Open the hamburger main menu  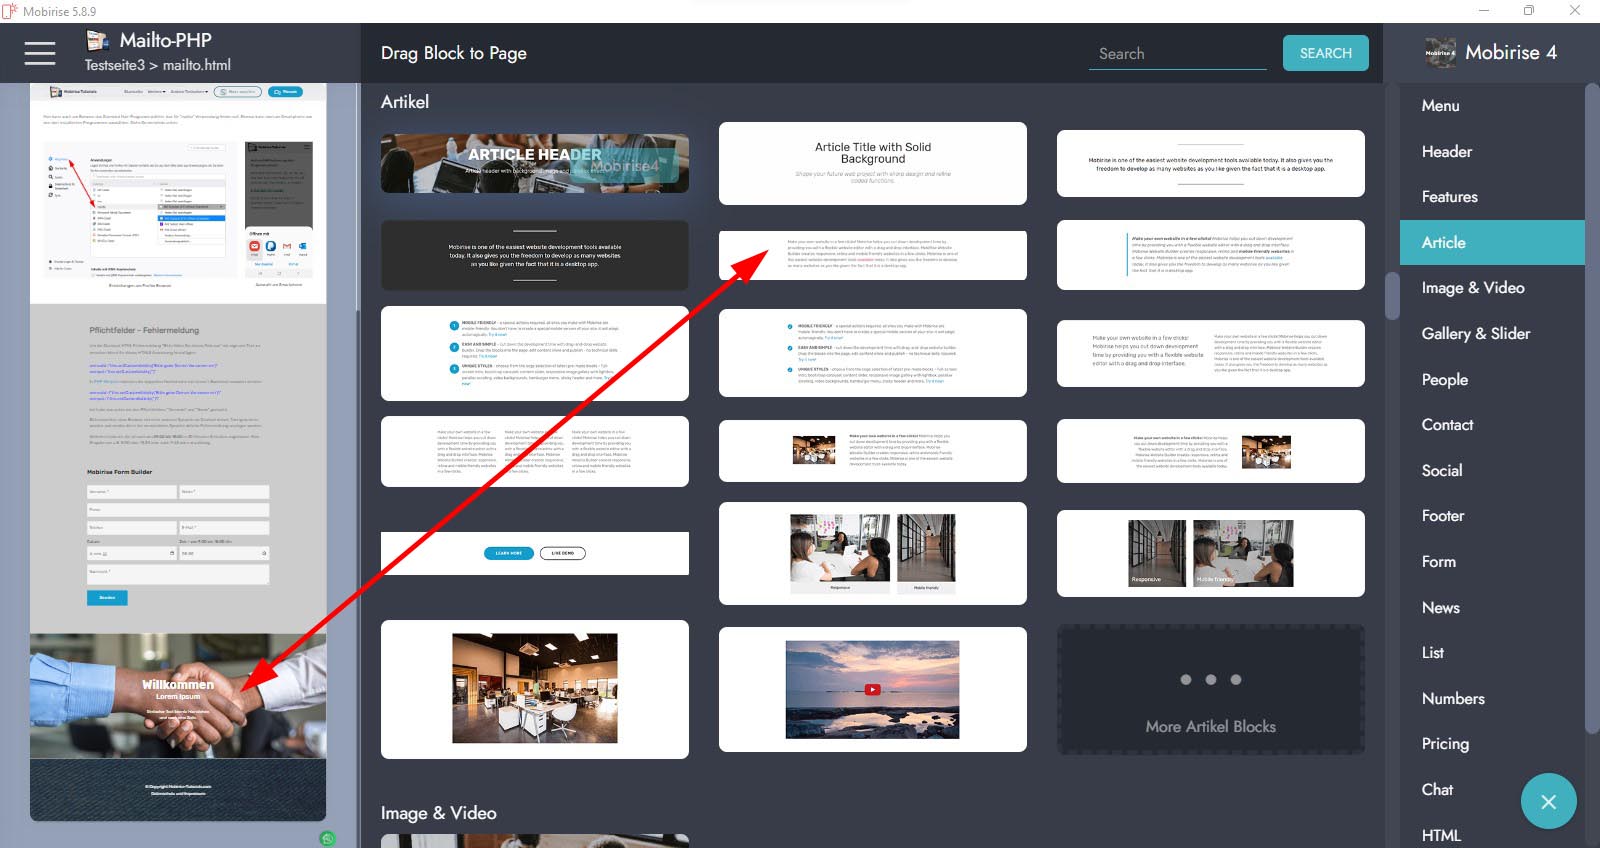click(40, 53)
